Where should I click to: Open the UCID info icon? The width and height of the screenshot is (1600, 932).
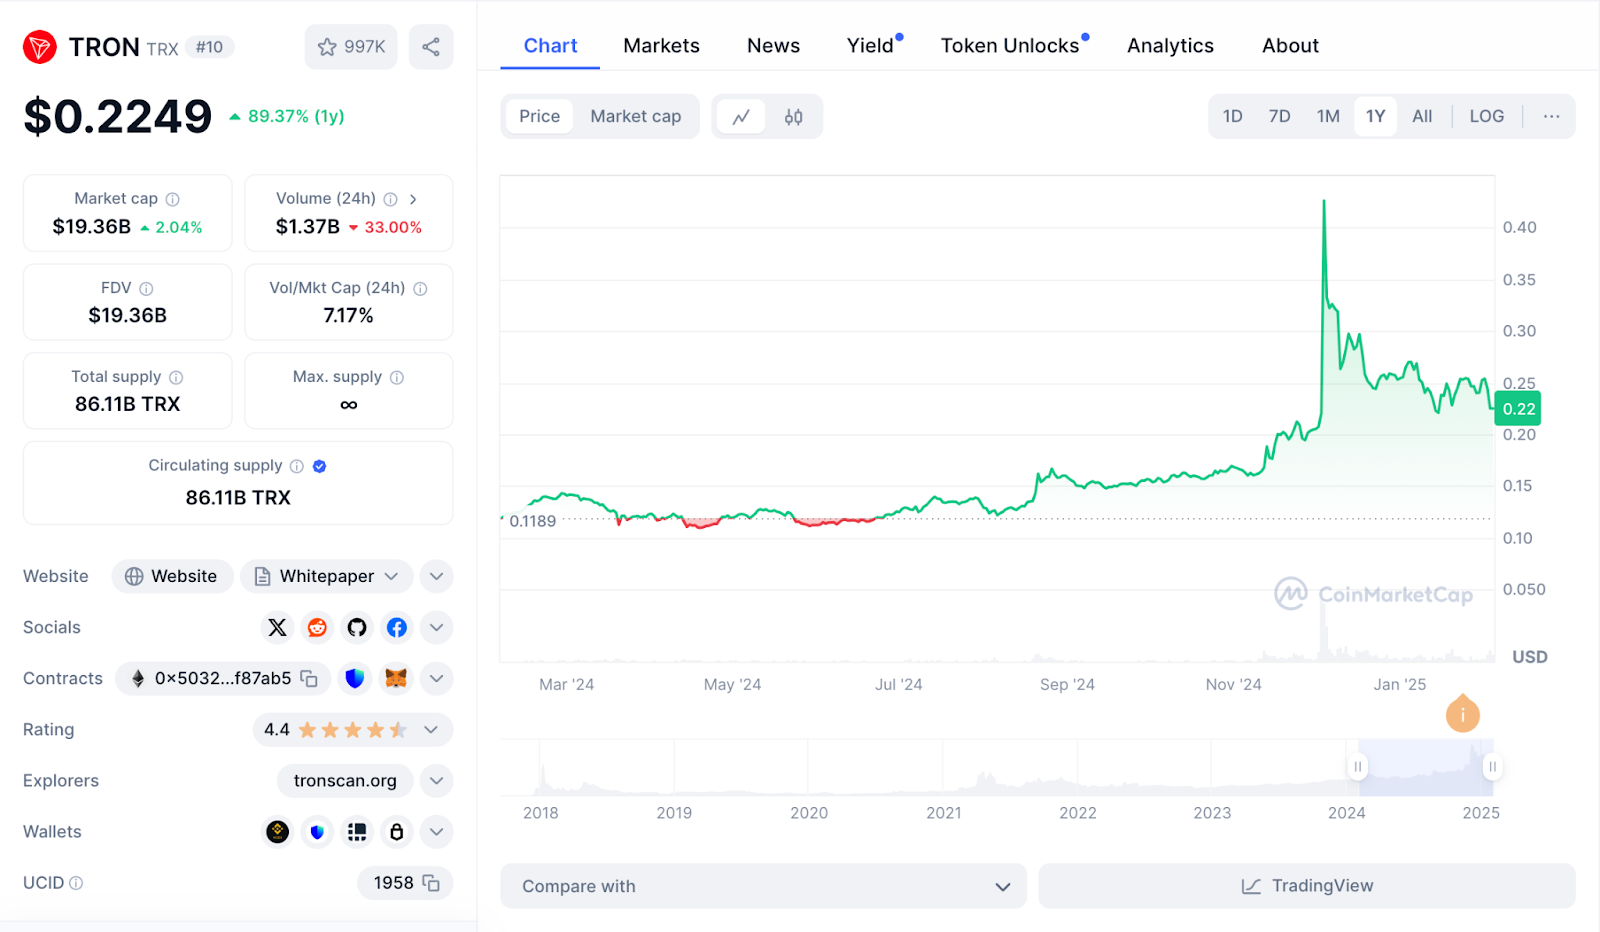click(76, 883)
